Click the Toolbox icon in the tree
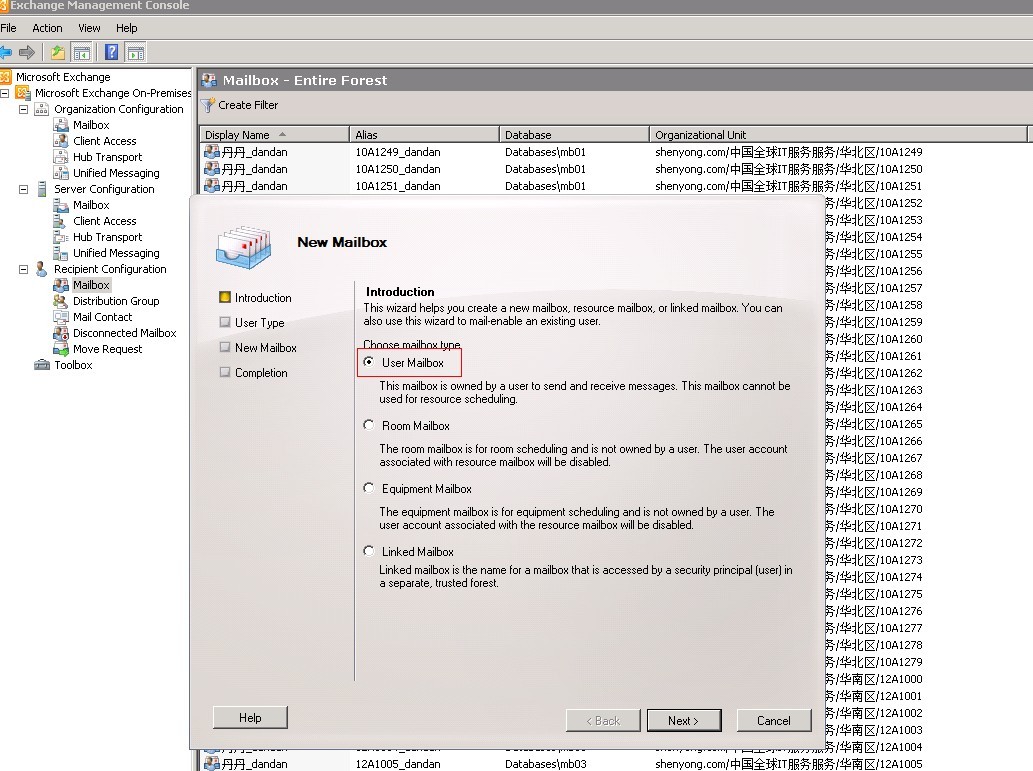 42,365
